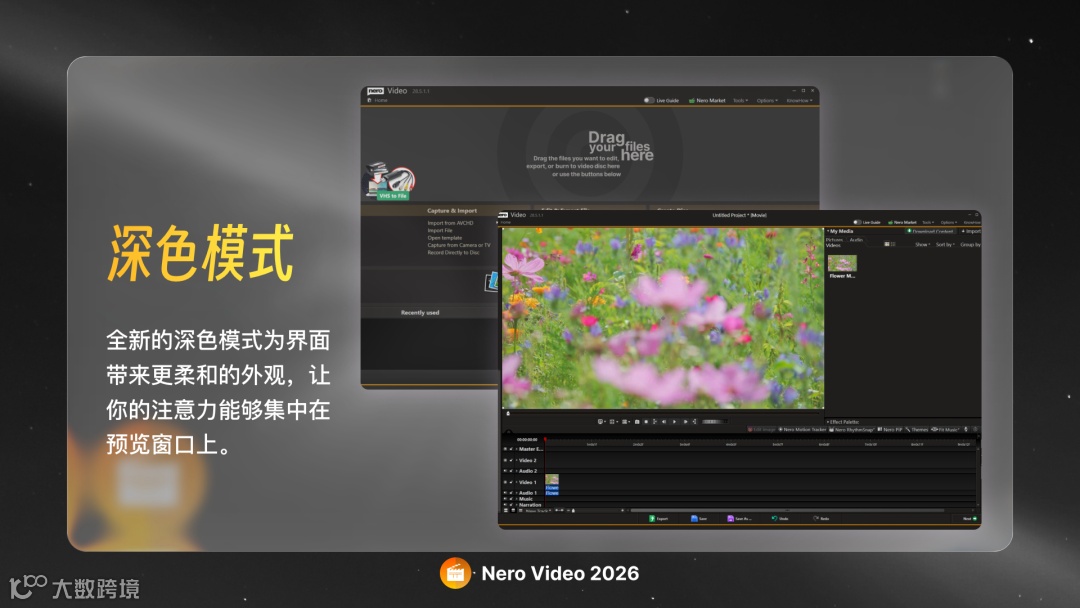Step to next frame in preview controls
1080x608 pixels.
pyautogui.click(x=685, y=421)
